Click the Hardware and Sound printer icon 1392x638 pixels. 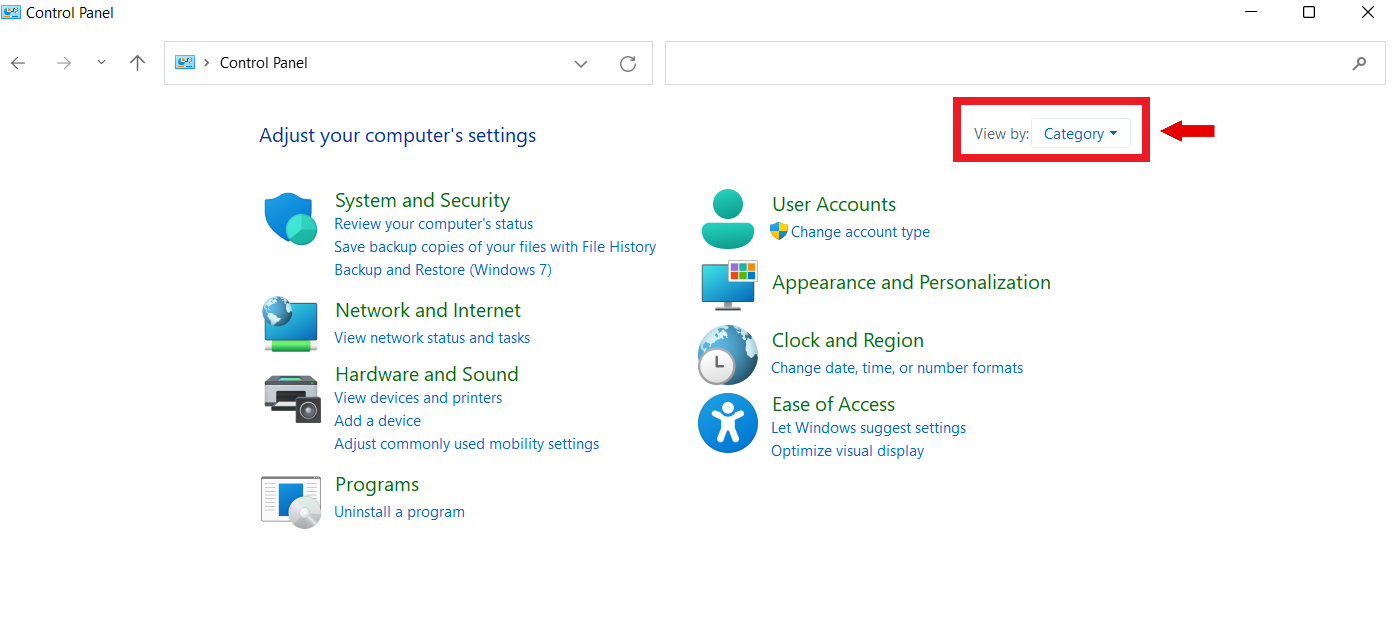click(x=291, y=398)
